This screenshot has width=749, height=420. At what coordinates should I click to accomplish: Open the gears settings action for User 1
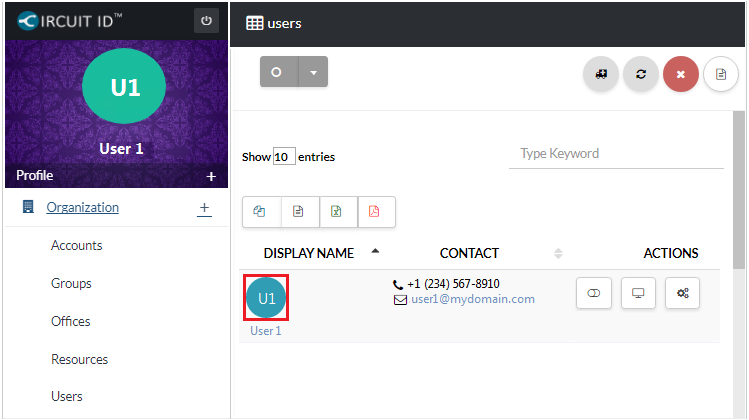pos(682,293)
